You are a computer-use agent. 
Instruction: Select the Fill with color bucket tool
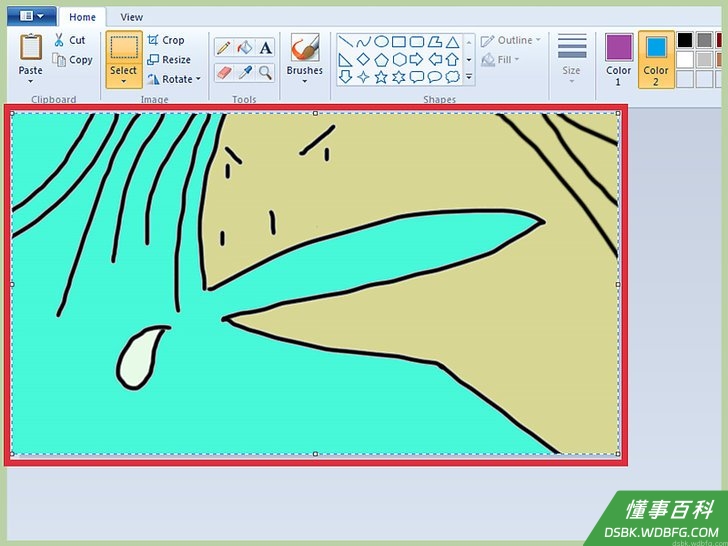pyautogui.click(x=245, y=47)
